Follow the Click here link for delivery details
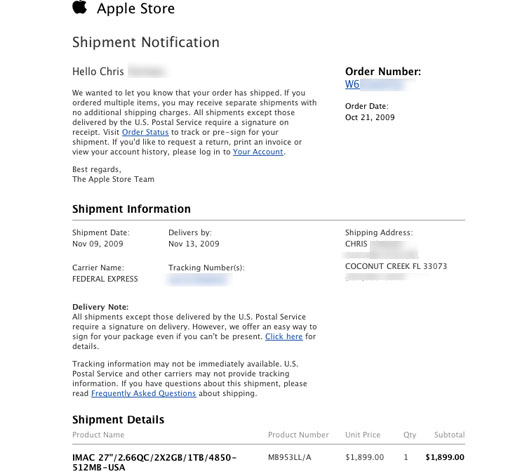The image size is (508, 474). tap(284, 337)
